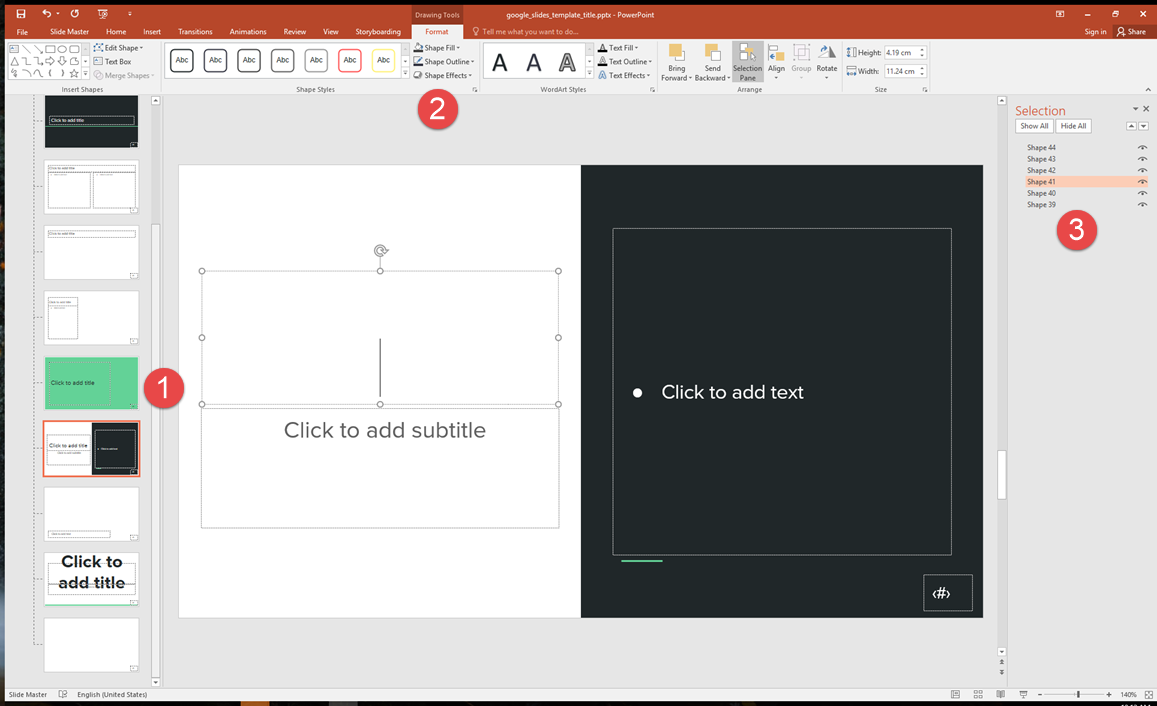The height and width of the screenshot is (706, 1157).
Task: Open the Selection Pane from the Arrange group
Action: [747, 61]
